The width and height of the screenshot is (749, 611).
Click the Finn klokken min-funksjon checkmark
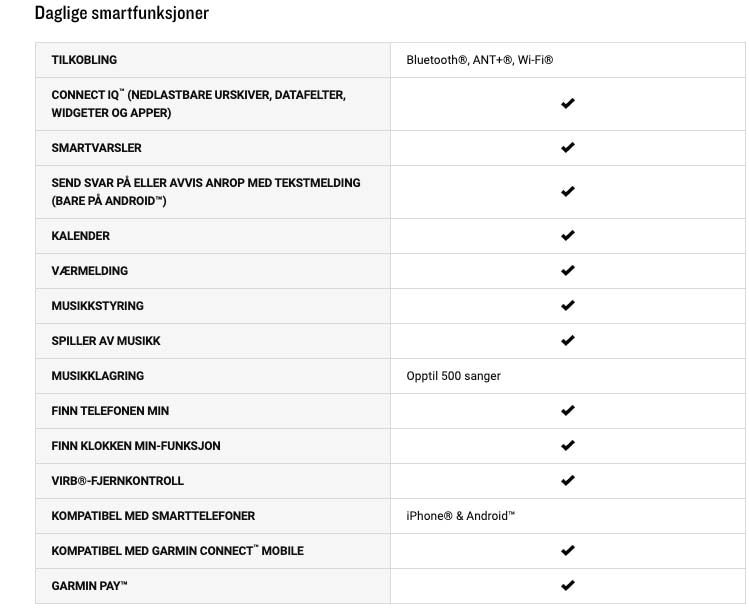[x=567, y=445]
